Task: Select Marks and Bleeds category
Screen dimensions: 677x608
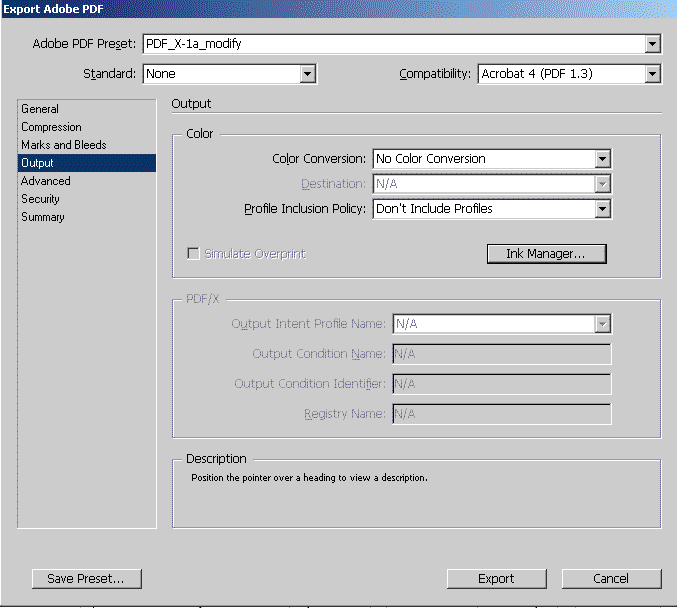Action: tap(87, 145)
